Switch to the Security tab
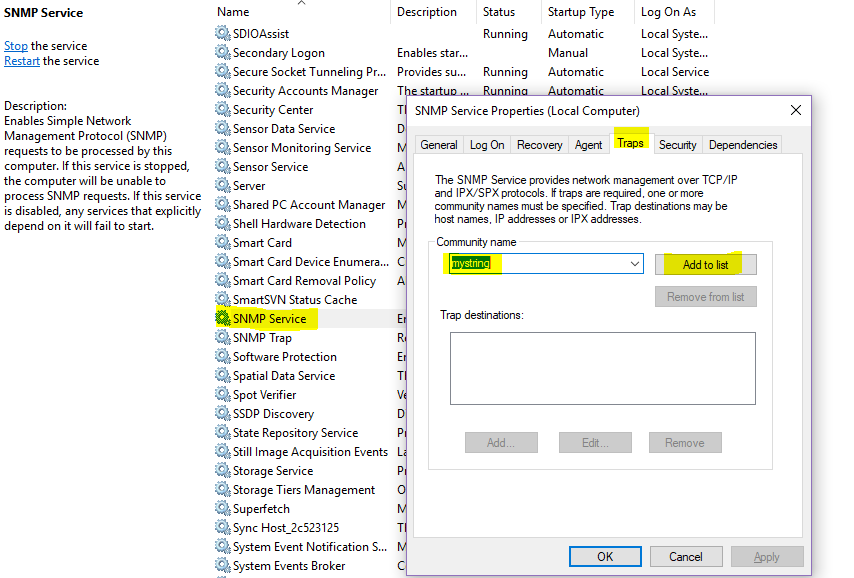This screenshot has width=854, height=578. tap(677, 144)
